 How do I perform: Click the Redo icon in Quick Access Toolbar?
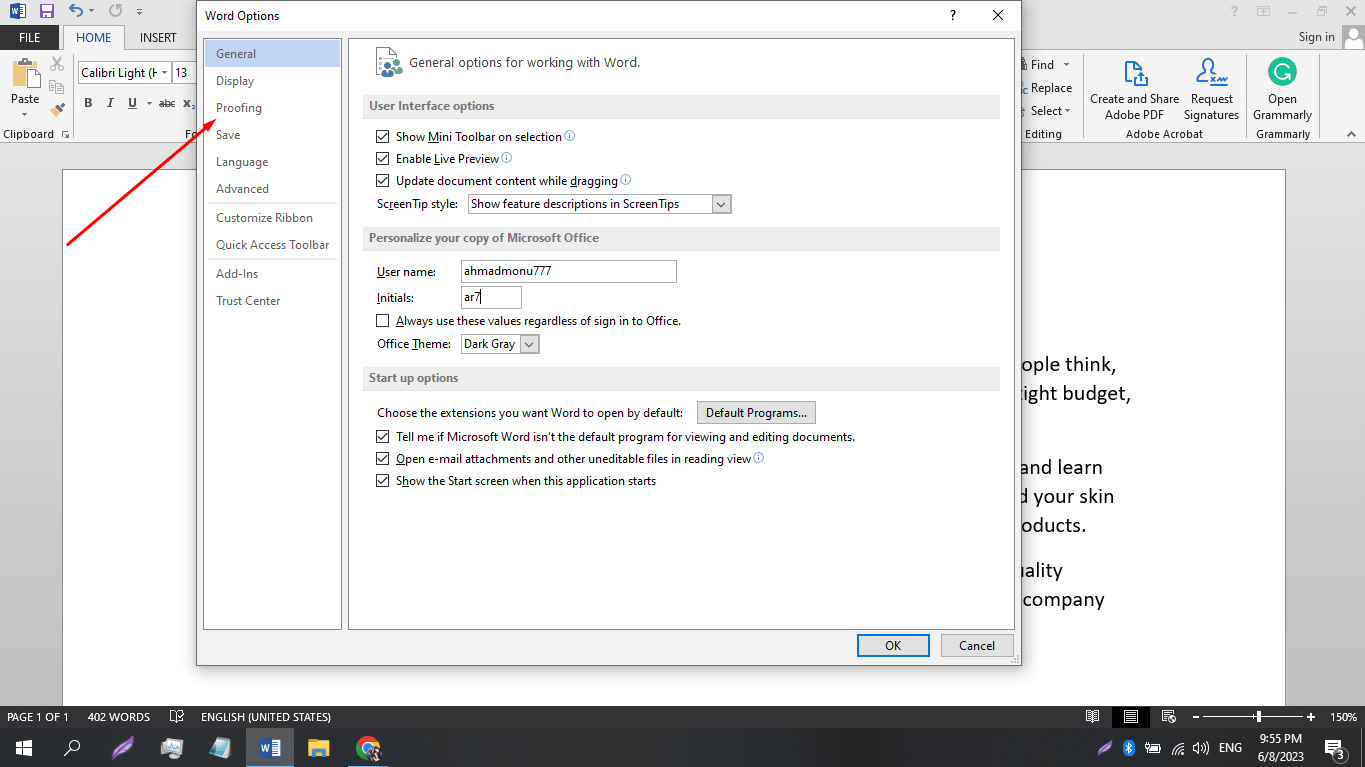115,11
